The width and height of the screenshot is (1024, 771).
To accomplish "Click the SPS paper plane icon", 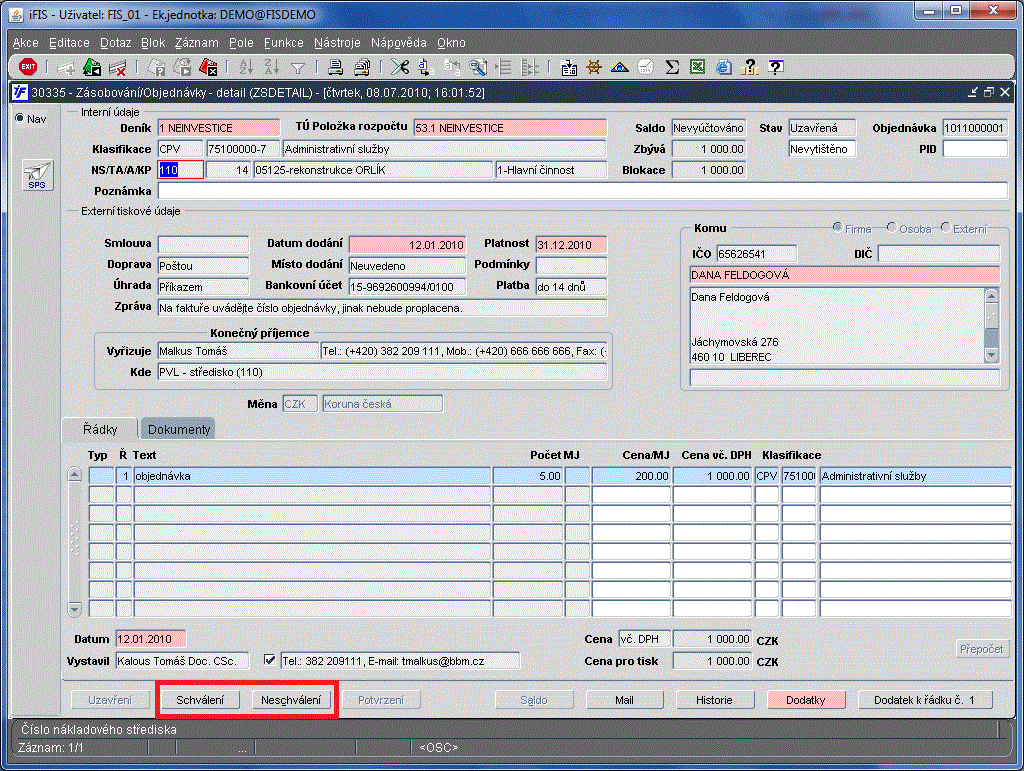I will click(36, 174).
